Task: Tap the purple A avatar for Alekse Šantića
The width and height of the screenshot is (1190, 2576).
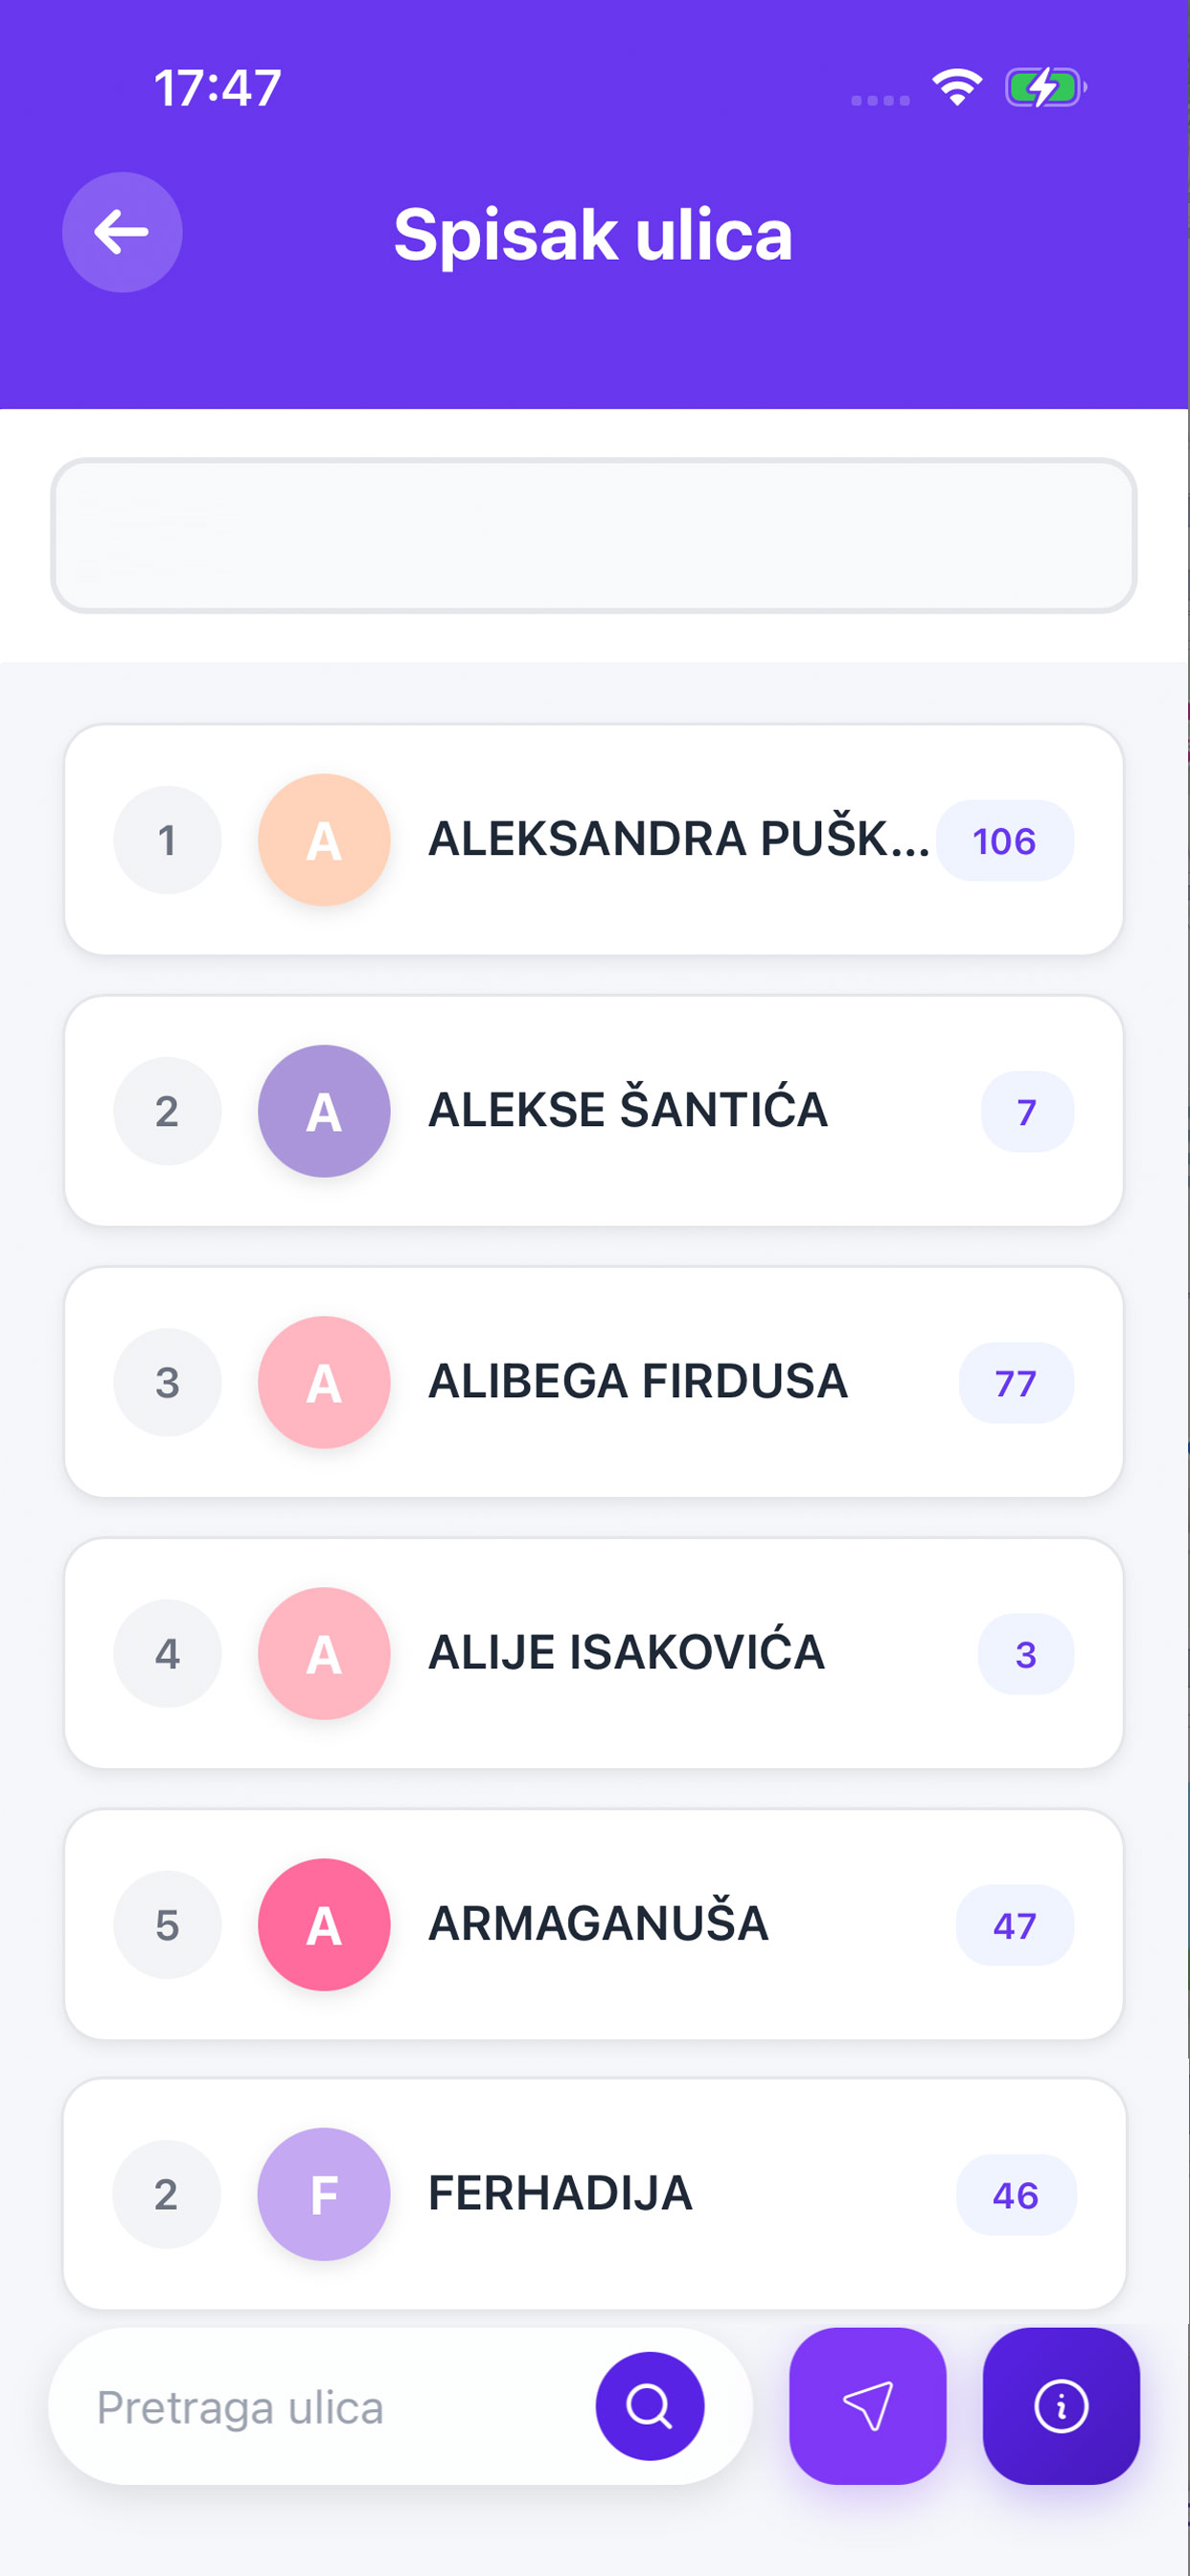Action: point(324,1111)
